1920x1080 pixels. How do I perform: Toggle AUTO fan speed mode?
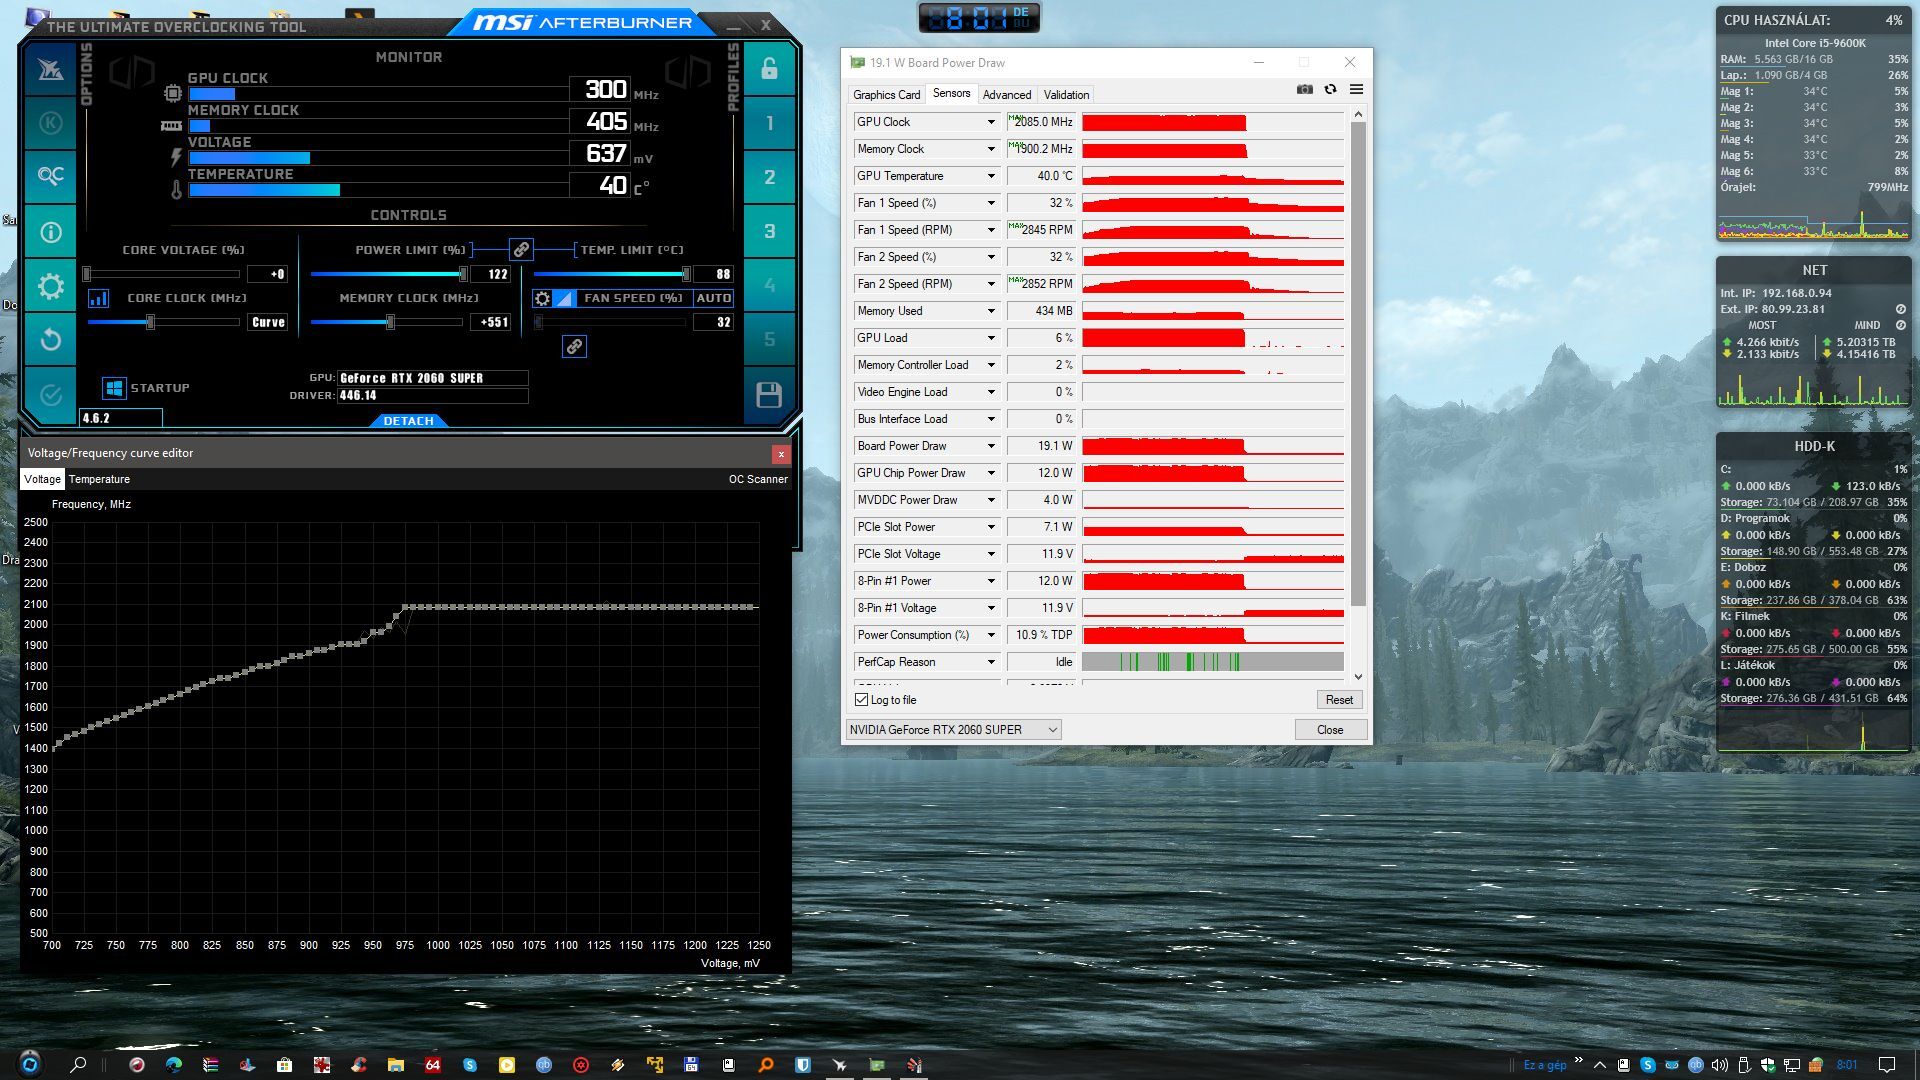click(x=713, y=298)
